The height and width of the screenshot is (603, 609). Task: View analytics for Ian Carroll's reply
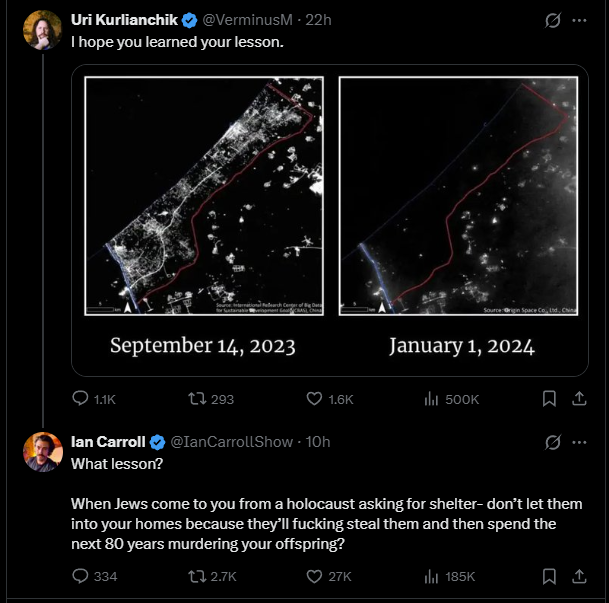pyautogui.click(x=433, y=576)
